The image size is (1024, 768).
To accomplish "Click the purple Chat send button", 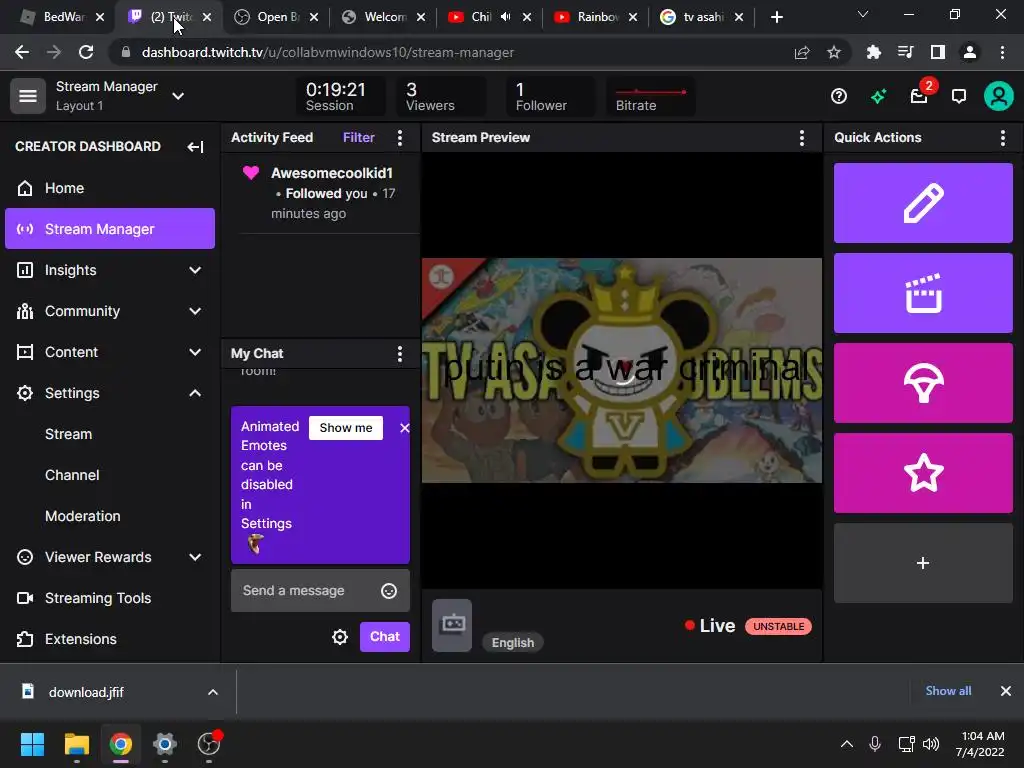I will pos(385,637).
